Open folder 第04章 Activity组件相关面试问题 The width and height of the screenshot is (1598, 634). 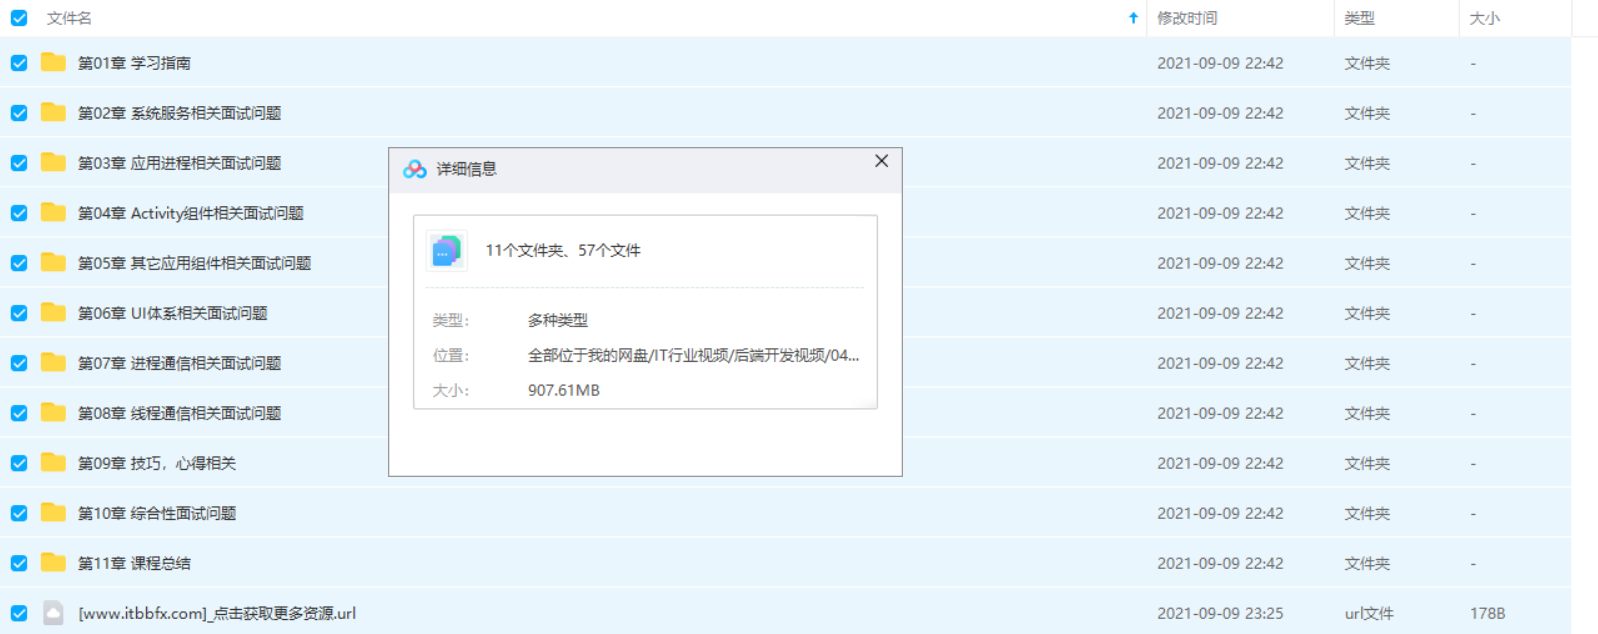pos(191,213)
